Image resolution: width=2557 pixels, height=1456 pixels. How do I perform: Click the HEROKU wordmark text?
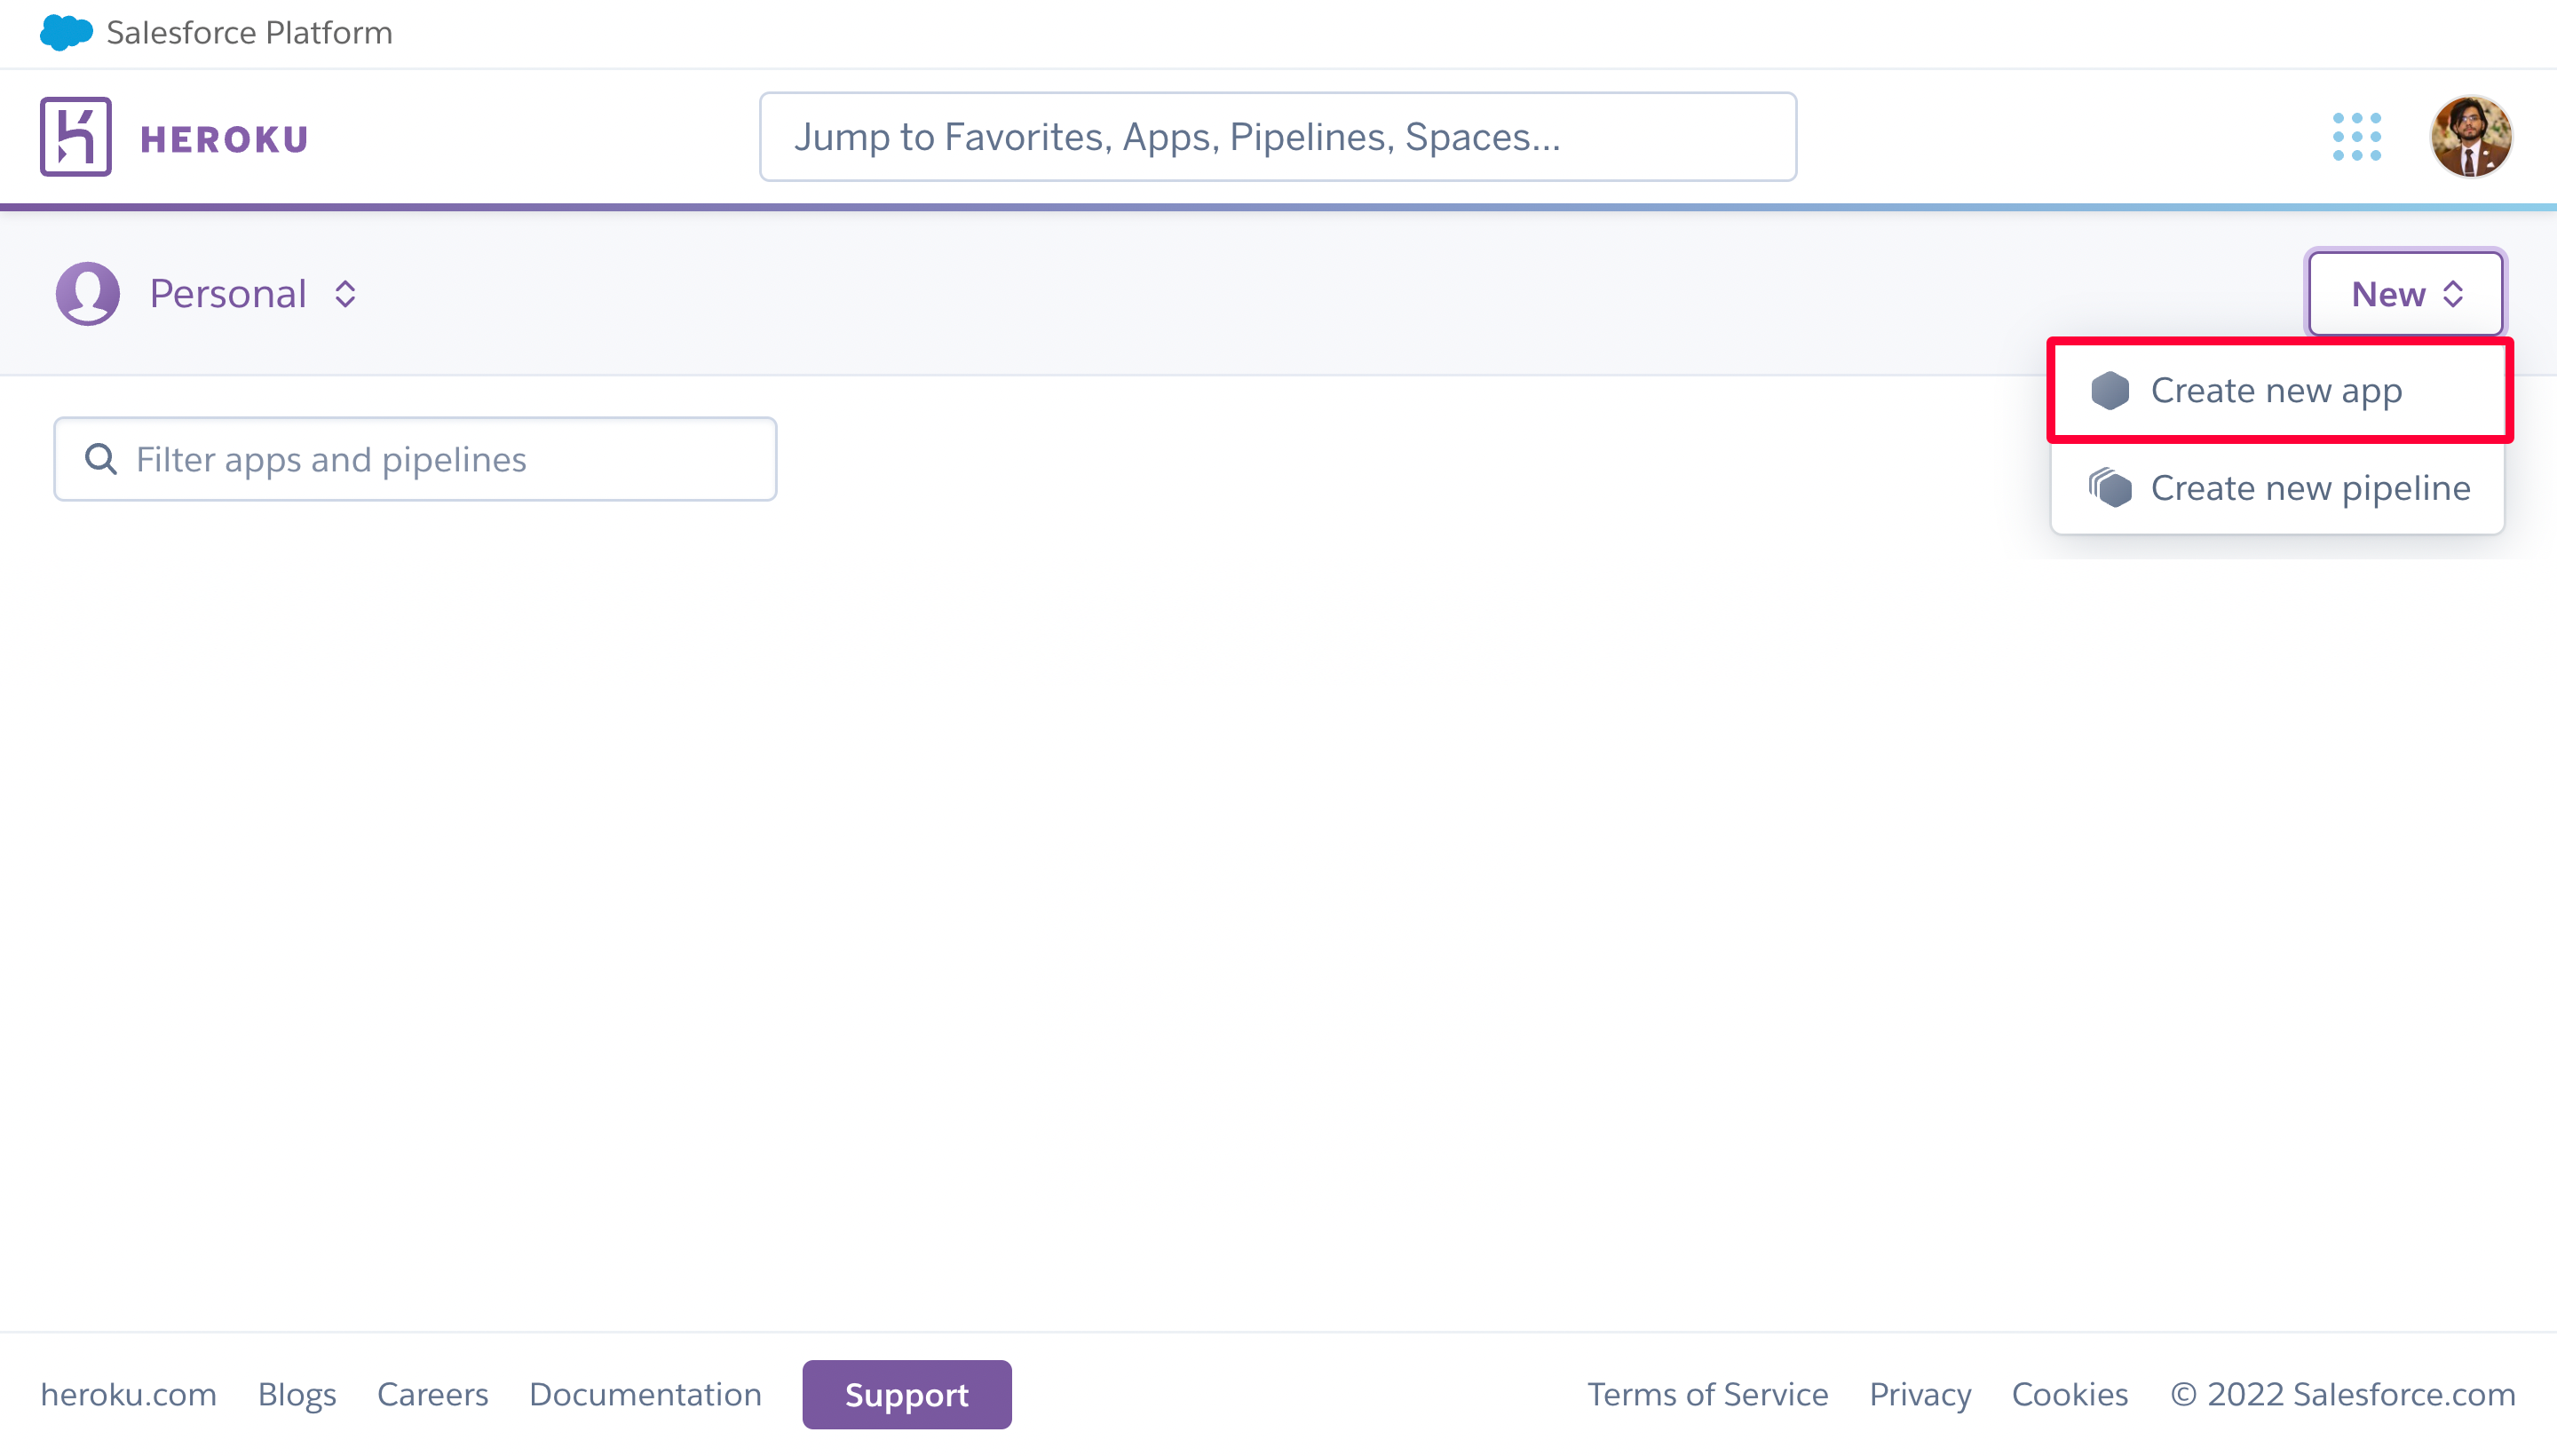coord(224,139)
